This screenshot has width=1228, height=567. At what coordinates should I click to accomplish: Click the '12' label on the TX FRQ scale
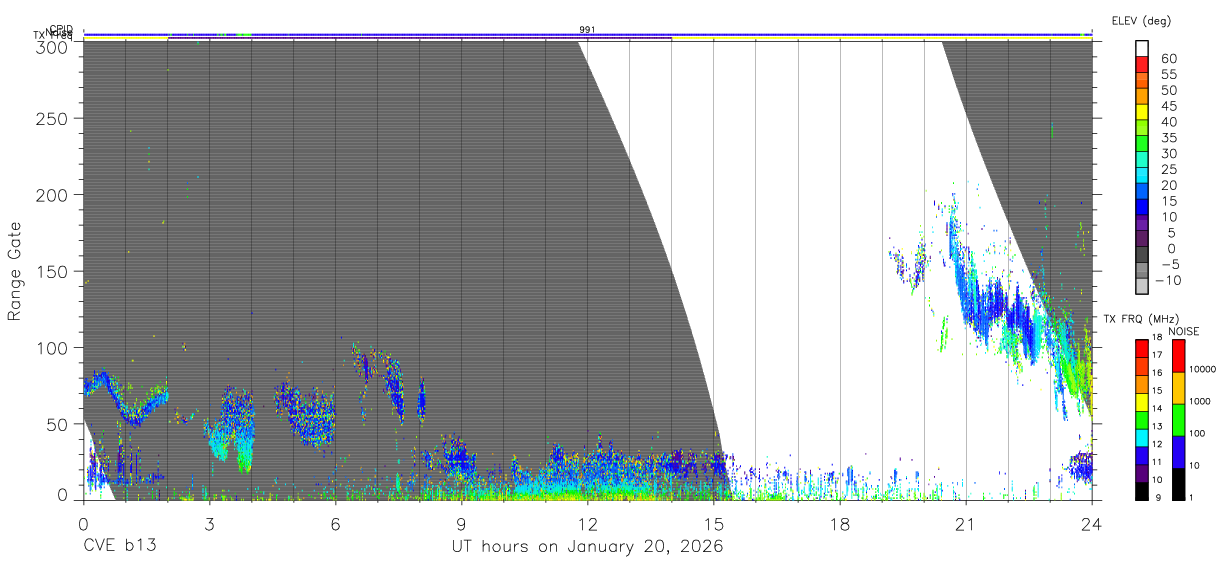tap(1156, 444)
